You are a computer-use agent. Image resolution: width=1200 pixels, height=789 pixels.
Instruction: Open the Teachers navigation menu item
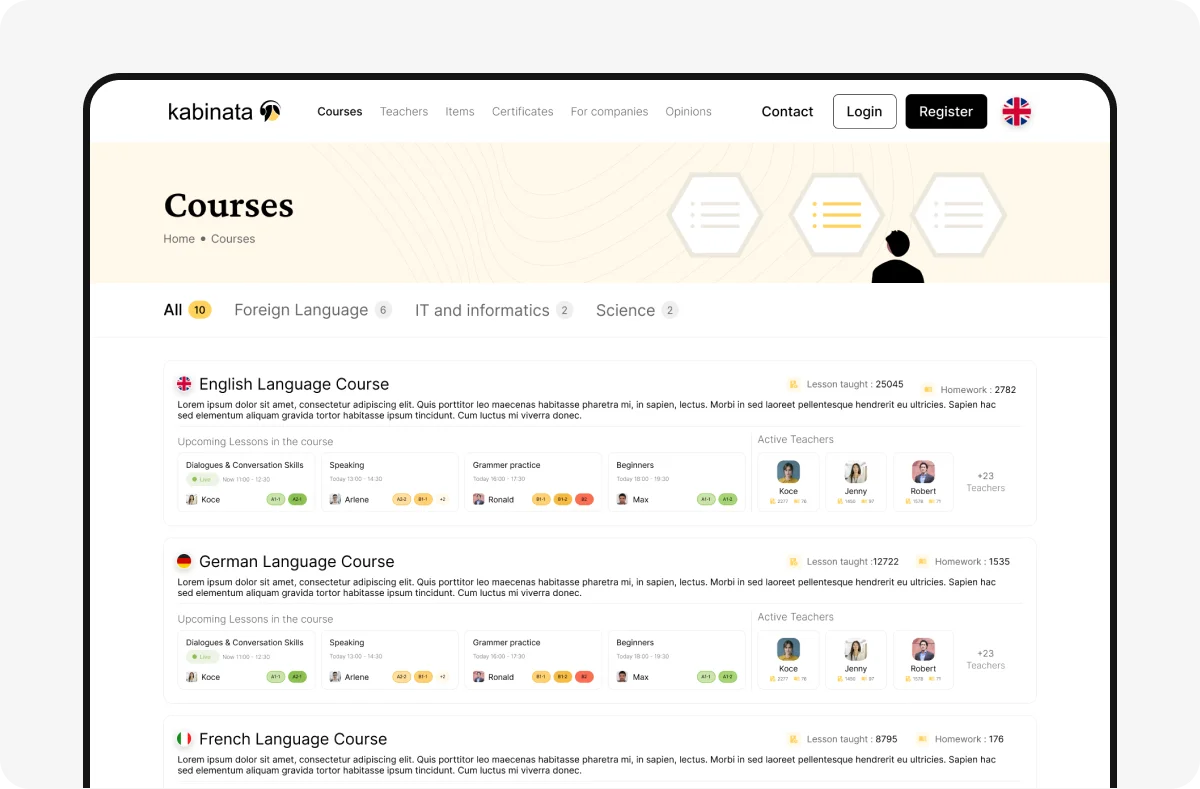[404, 112]
